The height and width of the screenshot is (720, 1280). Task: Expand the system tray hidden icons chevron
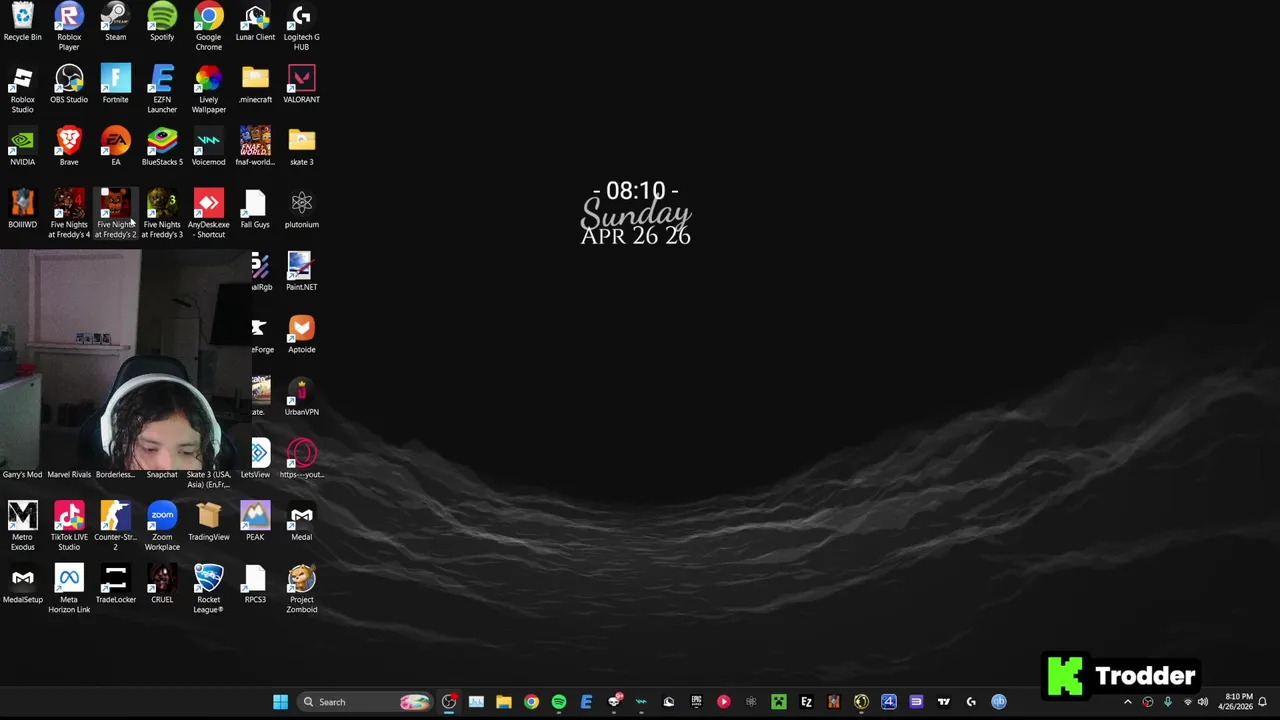click(x=1128, y=702)
